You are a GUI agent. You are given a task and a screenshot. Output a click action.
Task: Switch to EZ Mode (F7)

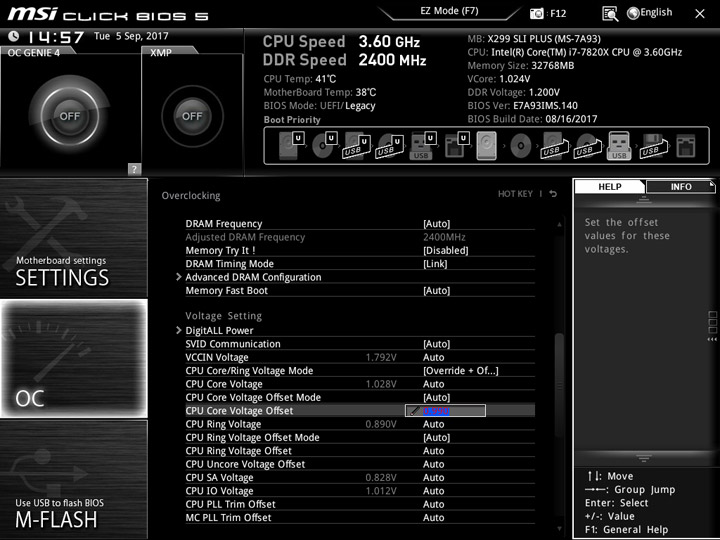click(449, 11)
